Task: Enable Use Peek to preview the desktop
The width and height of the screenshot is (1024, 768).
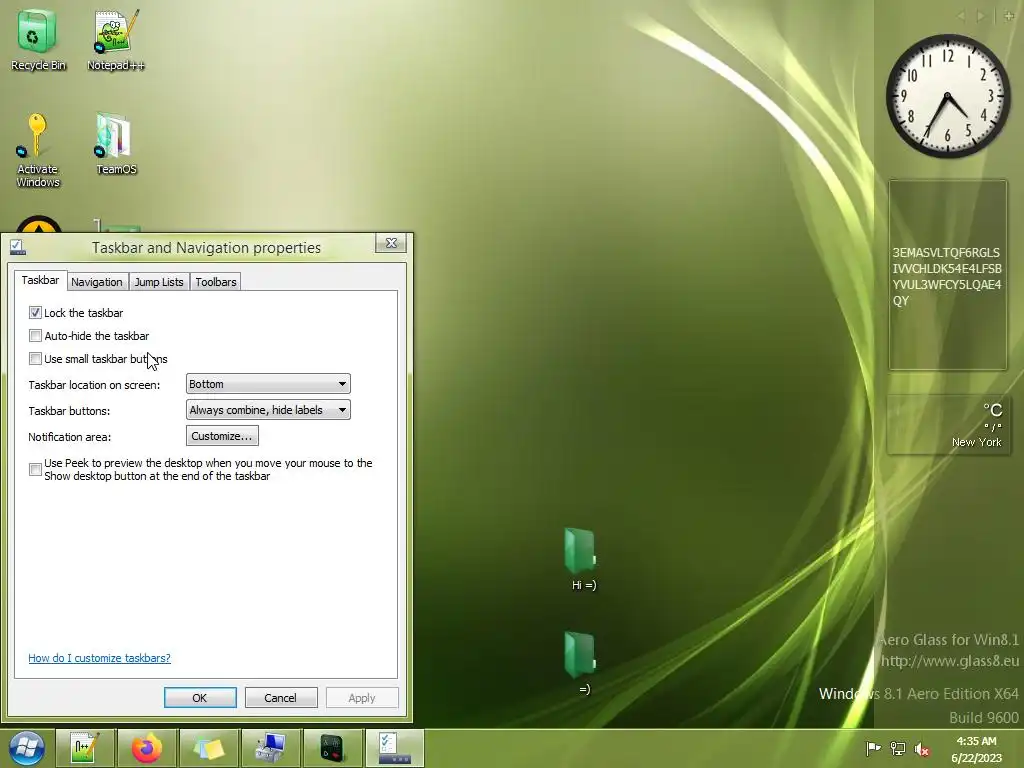Action: [x=35, y=470]
